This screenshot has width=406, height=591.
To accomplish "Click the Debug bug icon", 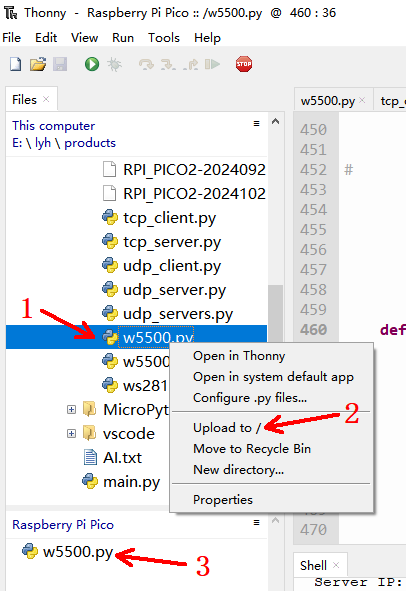I will click(115, 64).
